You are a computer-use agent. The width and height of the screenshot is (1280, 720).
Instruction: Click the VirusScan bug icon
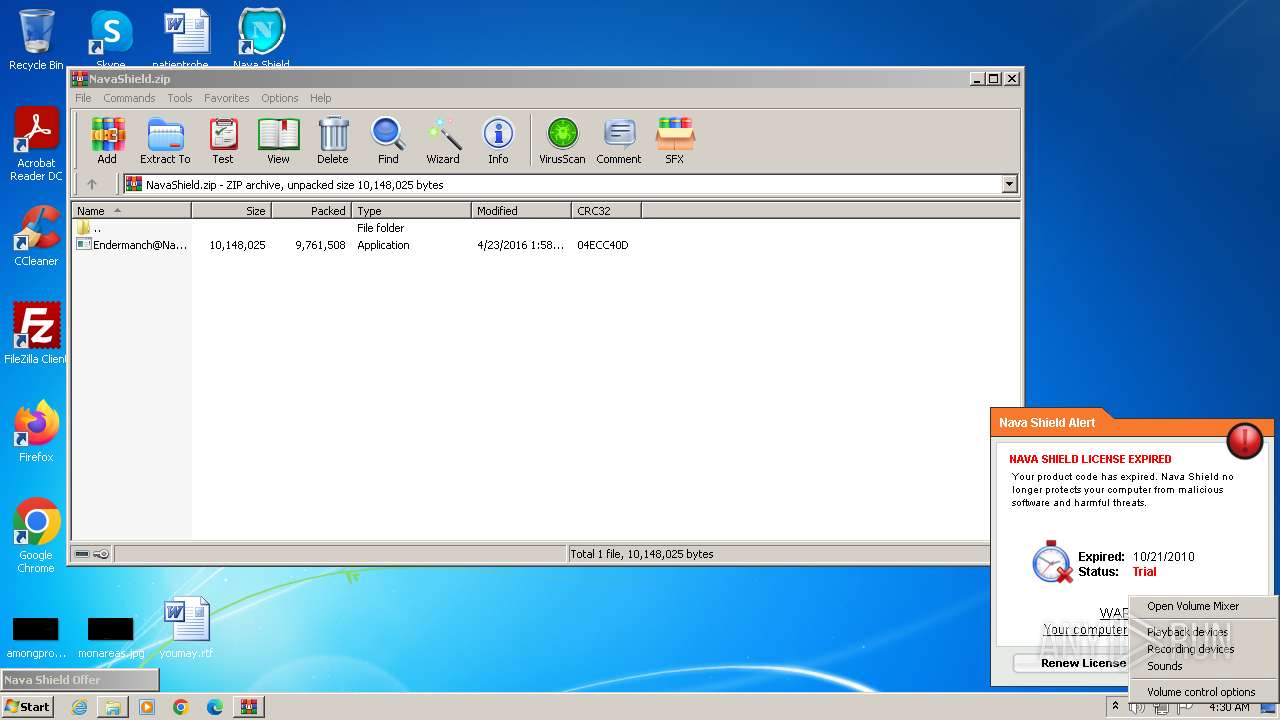point(562,140)
